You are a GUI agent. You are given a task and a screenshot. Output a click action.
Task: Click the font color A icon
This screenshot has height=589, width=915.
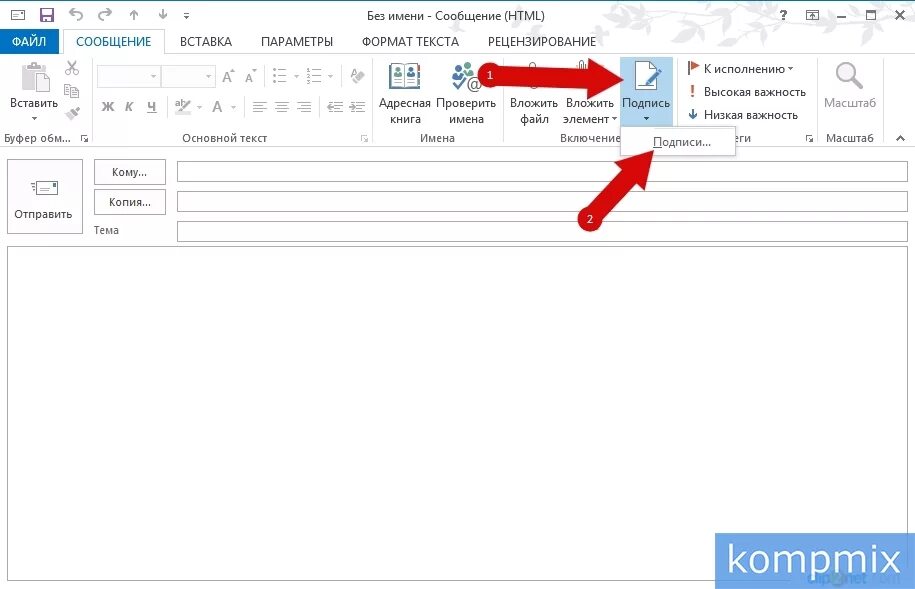[217, 106]
